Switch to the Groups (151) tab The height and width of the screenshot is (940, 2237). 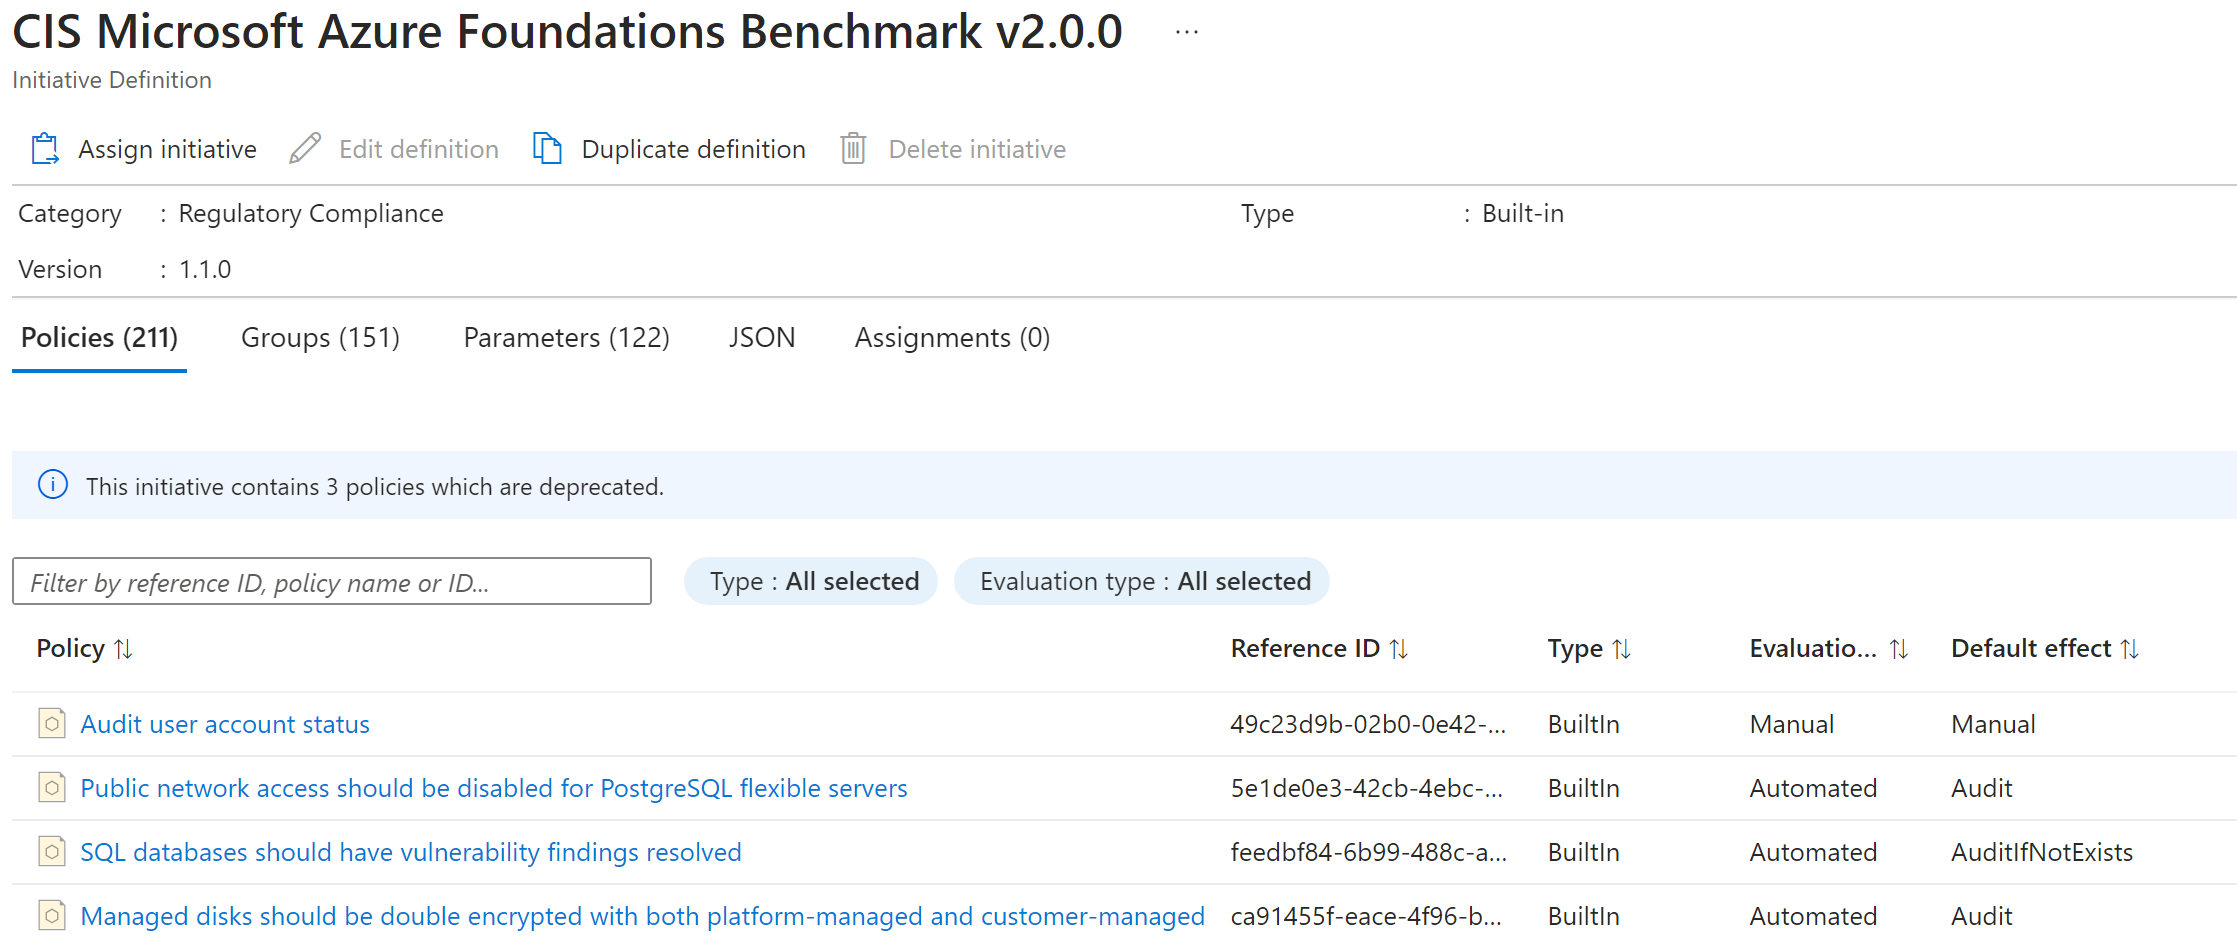pyautogui.click(x=320, y=338)
